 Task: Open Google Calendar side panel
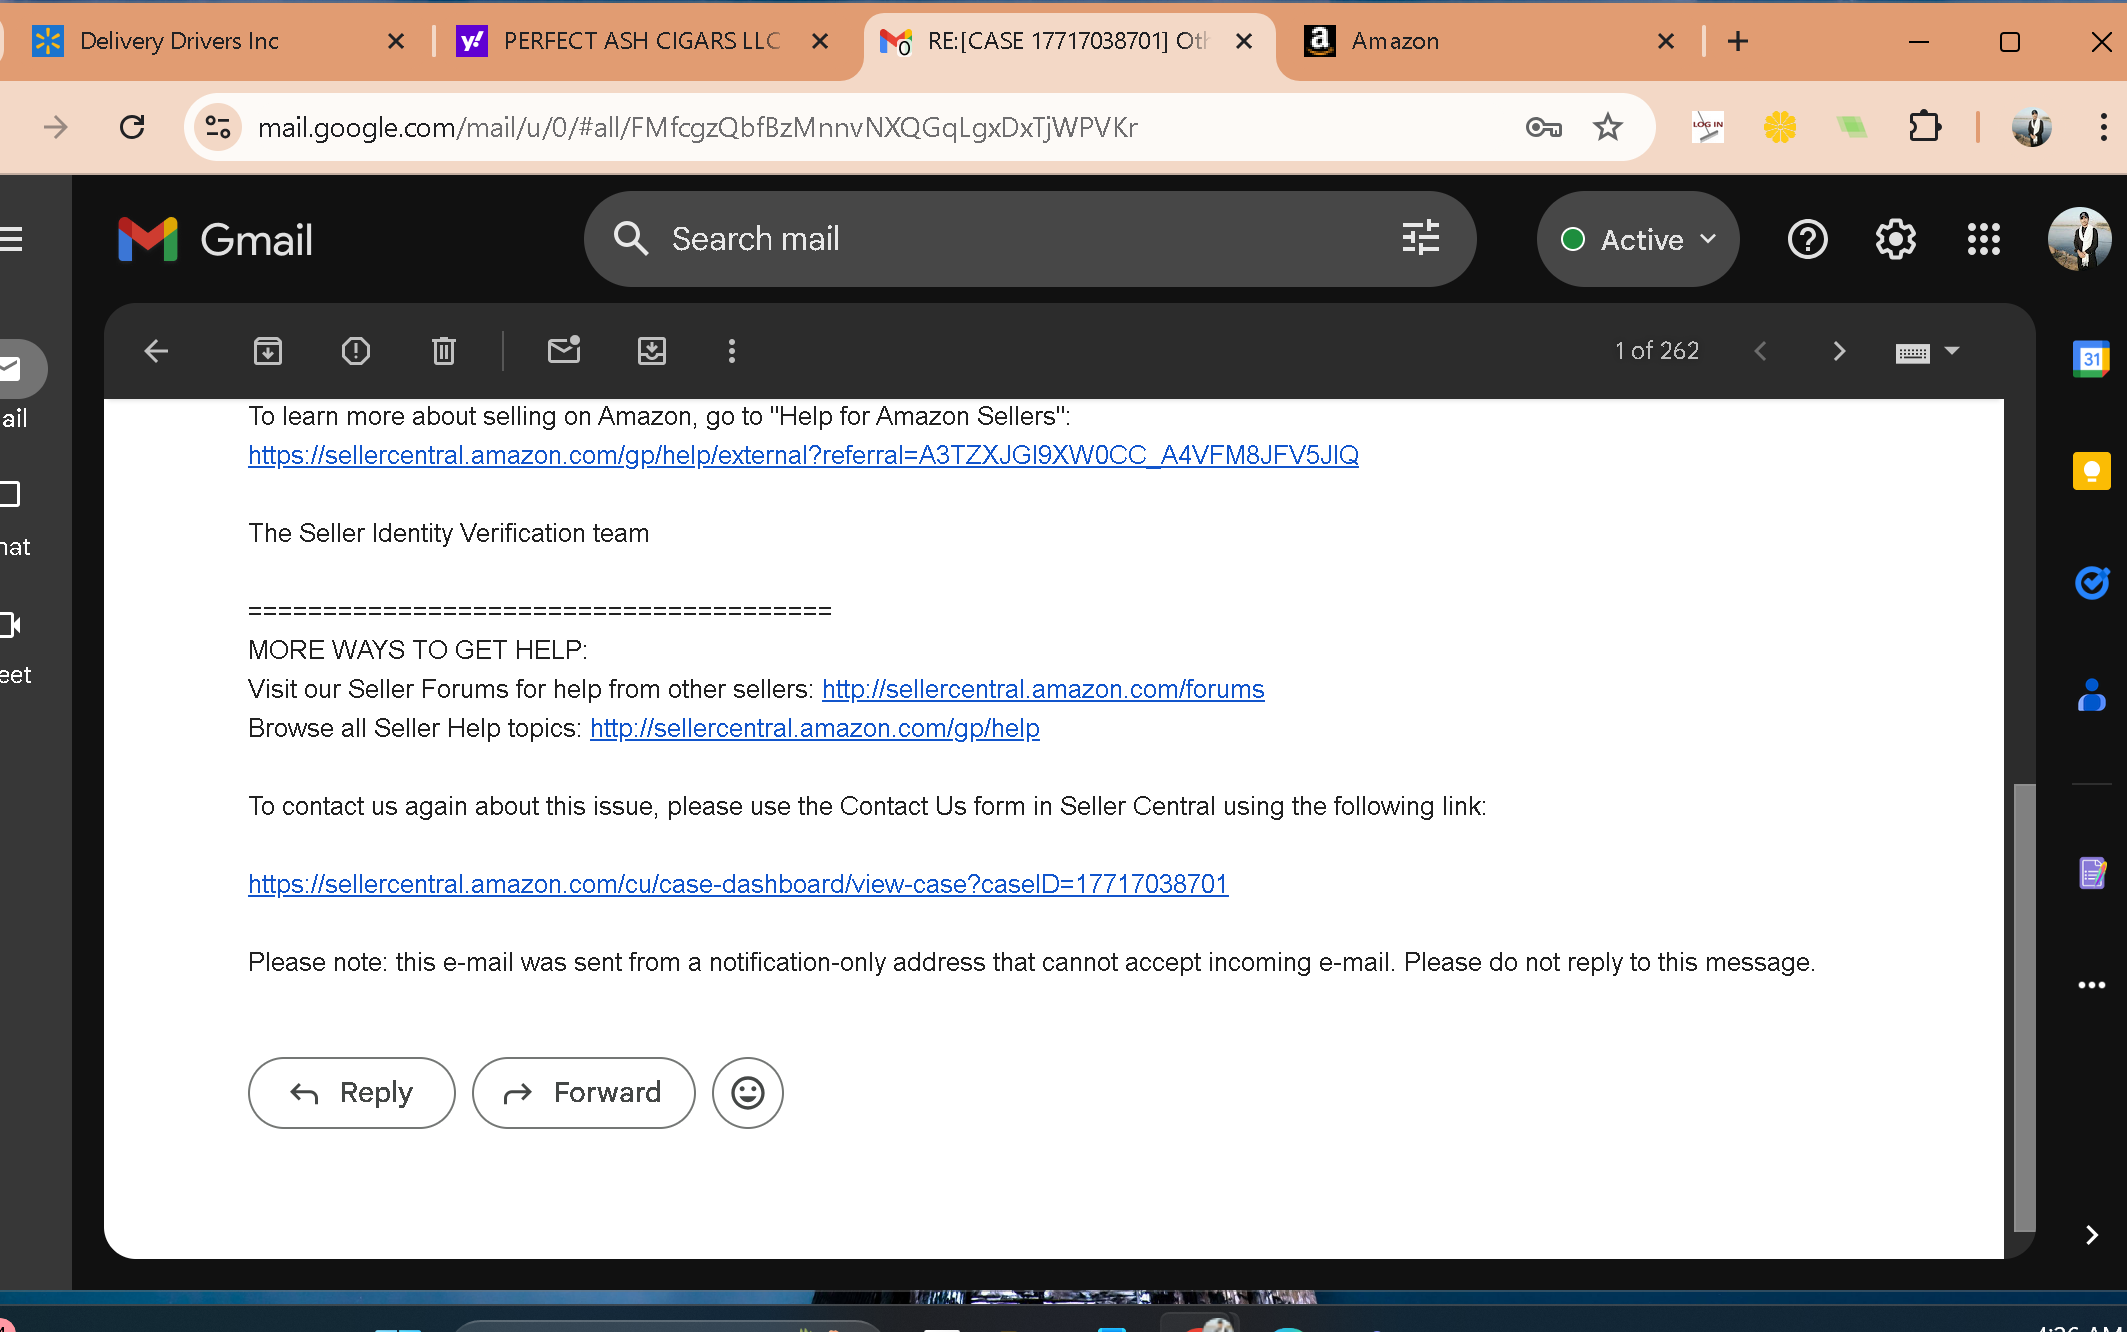point(2091,359)
